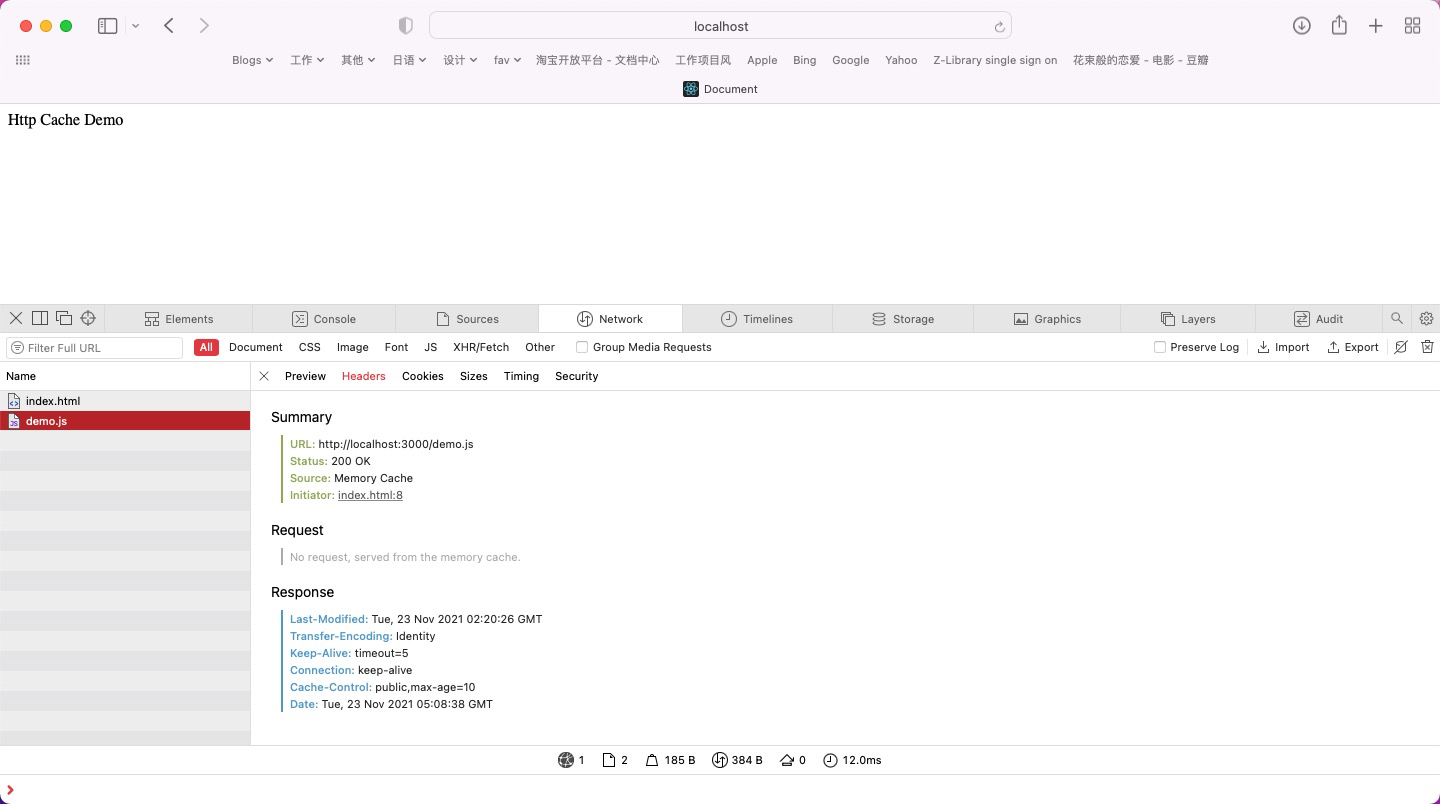
Task: Open the Apple bookmark
Action: pos(762,60)
